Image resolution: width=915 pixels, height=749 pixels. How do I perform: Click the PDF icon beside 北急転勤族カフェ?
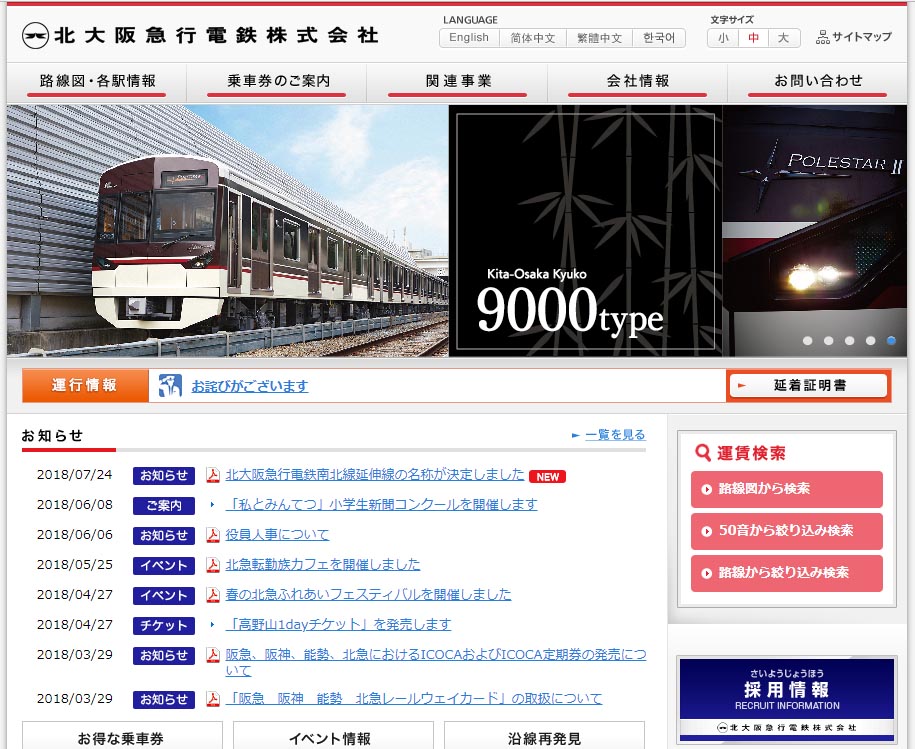coord(213,565)
